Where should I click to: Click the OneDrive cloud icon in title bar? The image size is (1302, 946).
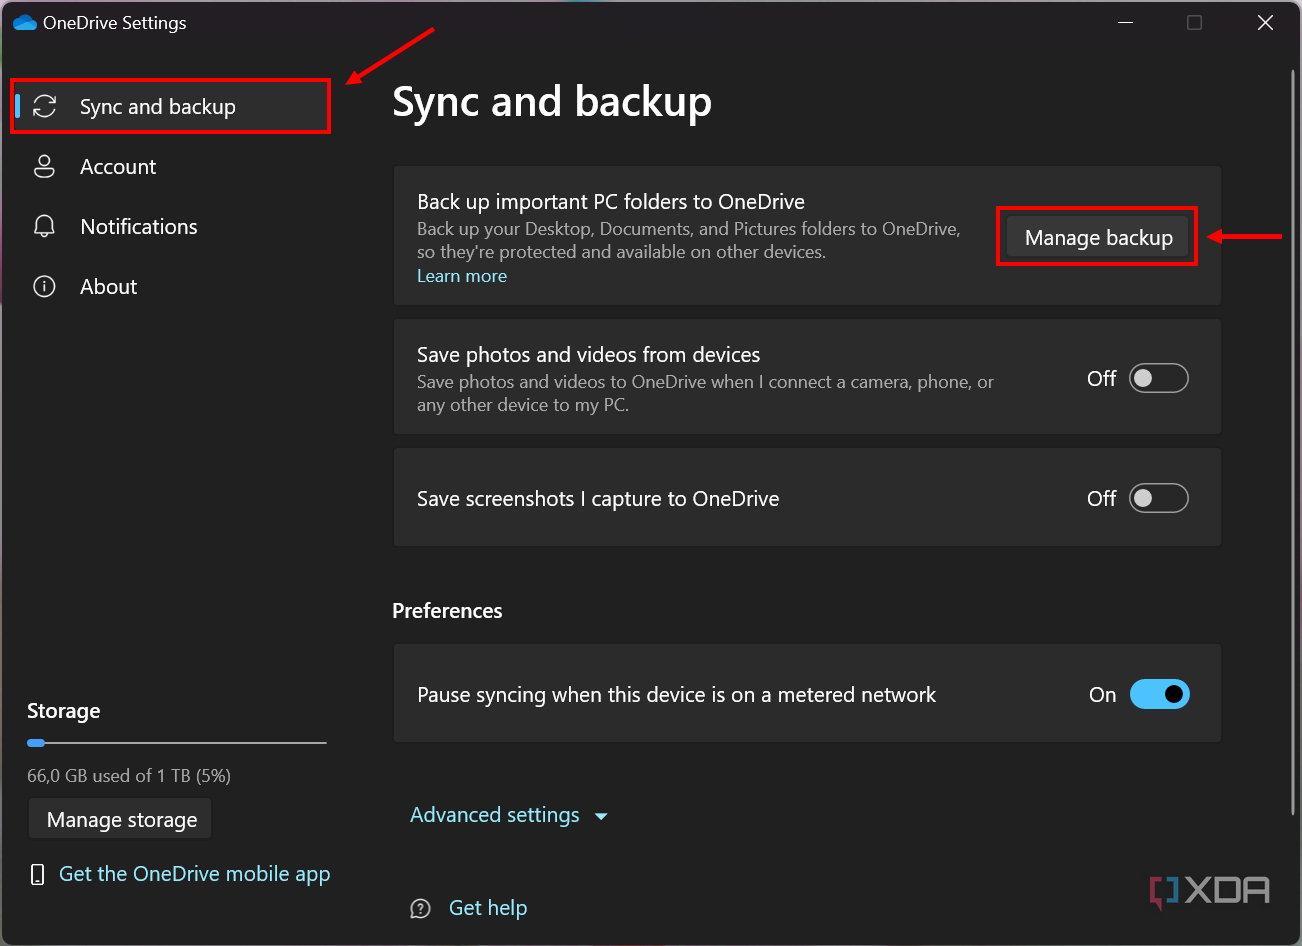click(x=25, y=23)
